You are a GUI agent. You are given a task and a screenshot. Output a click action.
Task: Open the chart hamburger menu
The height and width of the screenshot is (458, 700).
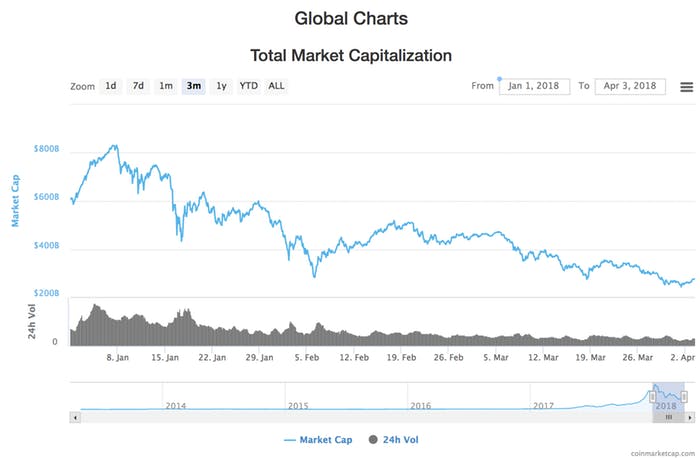click(686, 87)
